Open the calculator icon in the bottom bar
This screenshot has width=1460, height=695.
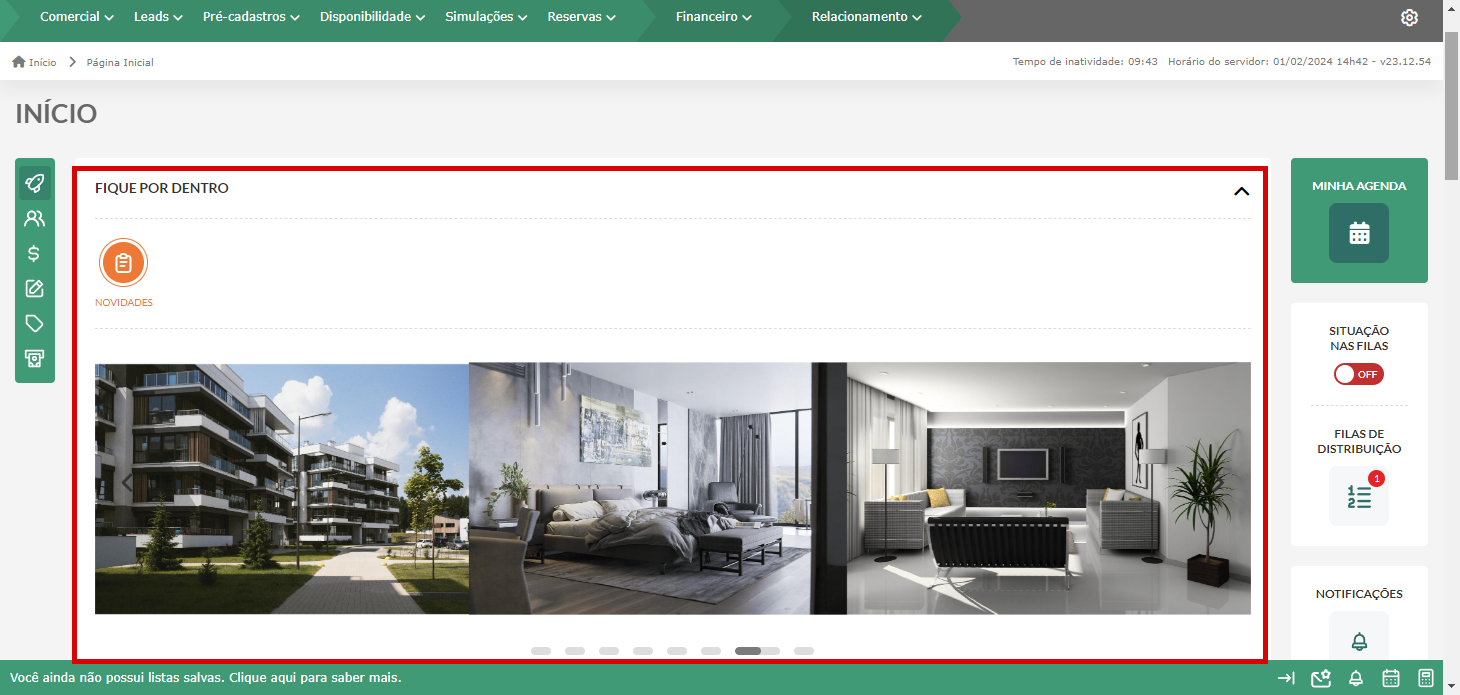pos(1426,678)
